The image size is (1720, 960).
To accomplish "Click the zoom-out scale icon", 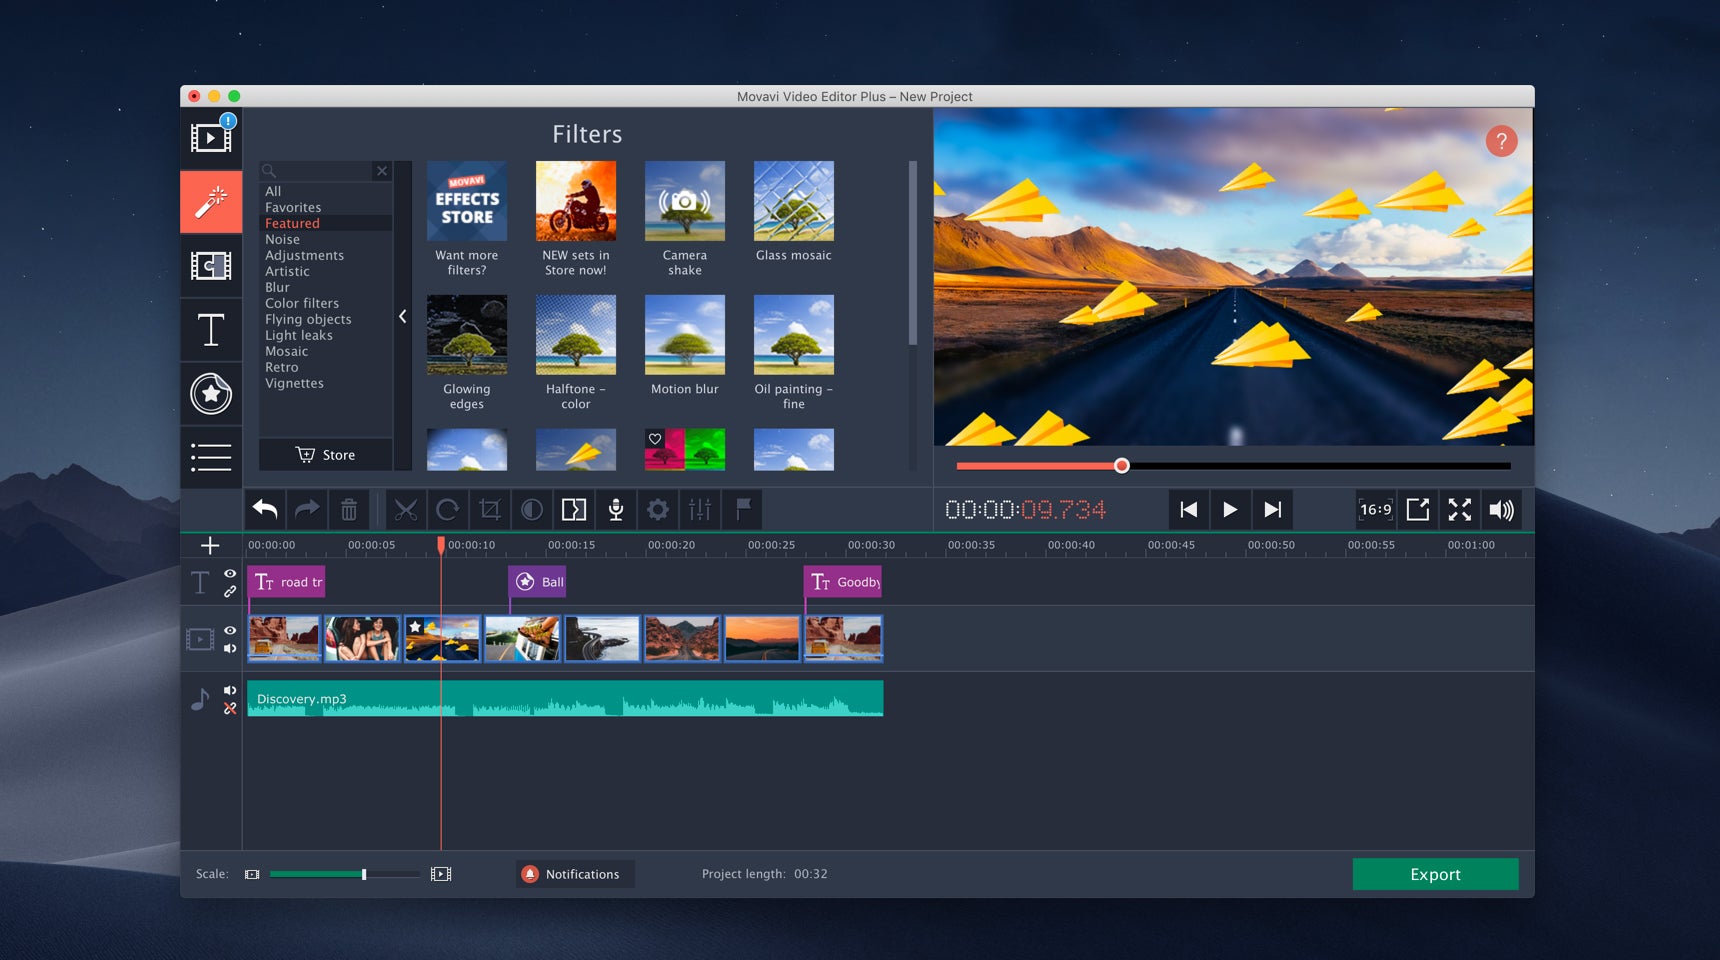I will click(x=252, y=874).
